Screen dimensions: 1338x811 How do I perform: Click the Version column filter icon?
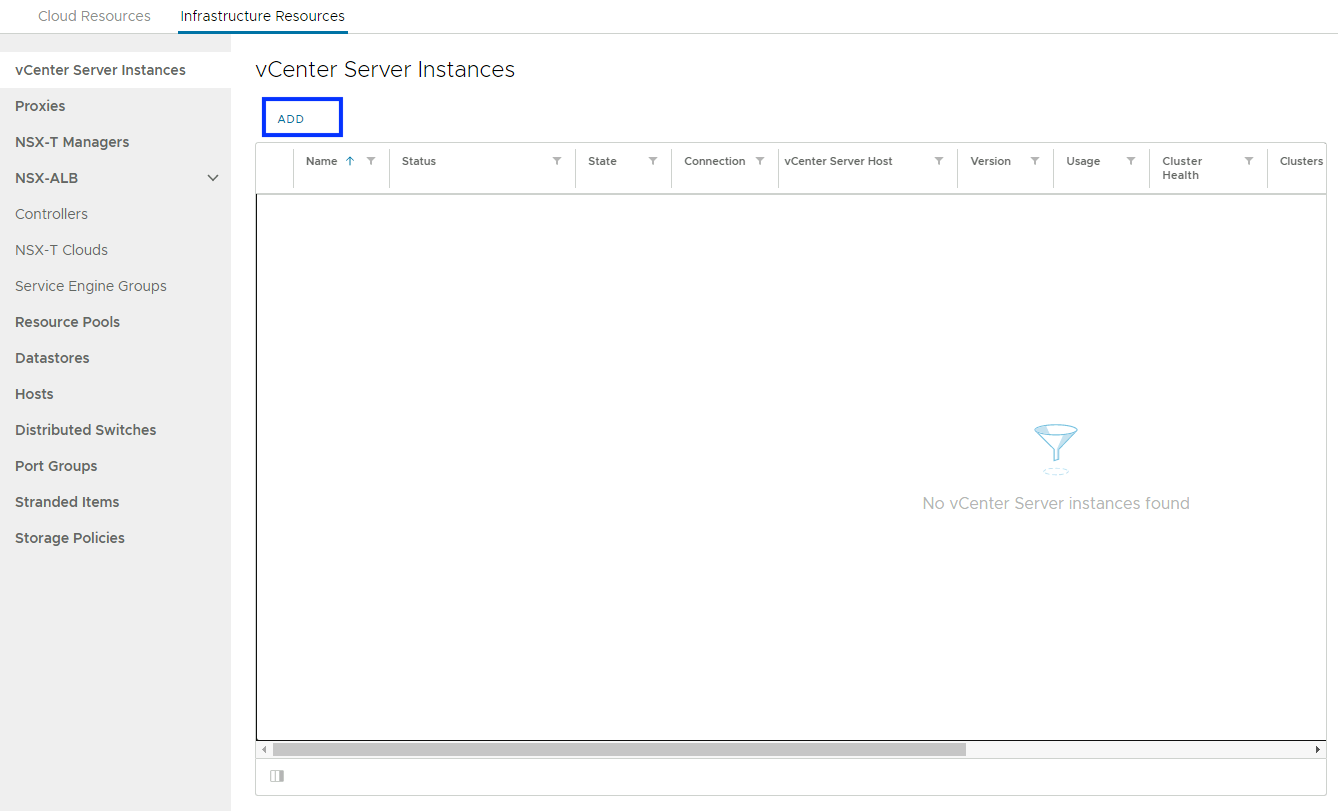tap(1035, 161)
